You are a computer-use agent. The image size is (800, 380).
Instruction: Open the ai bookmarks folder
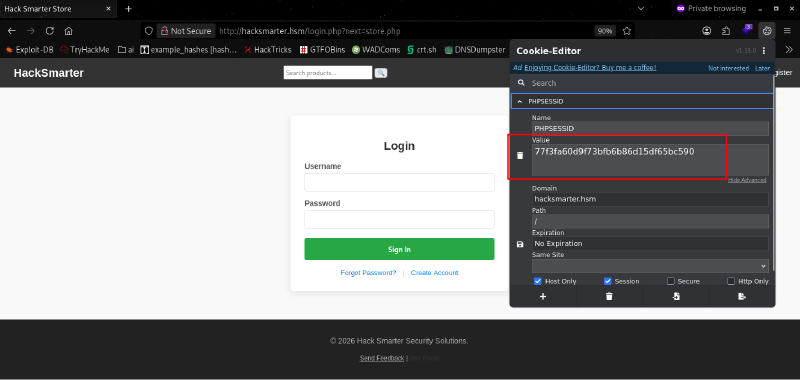tap(126, 49)
